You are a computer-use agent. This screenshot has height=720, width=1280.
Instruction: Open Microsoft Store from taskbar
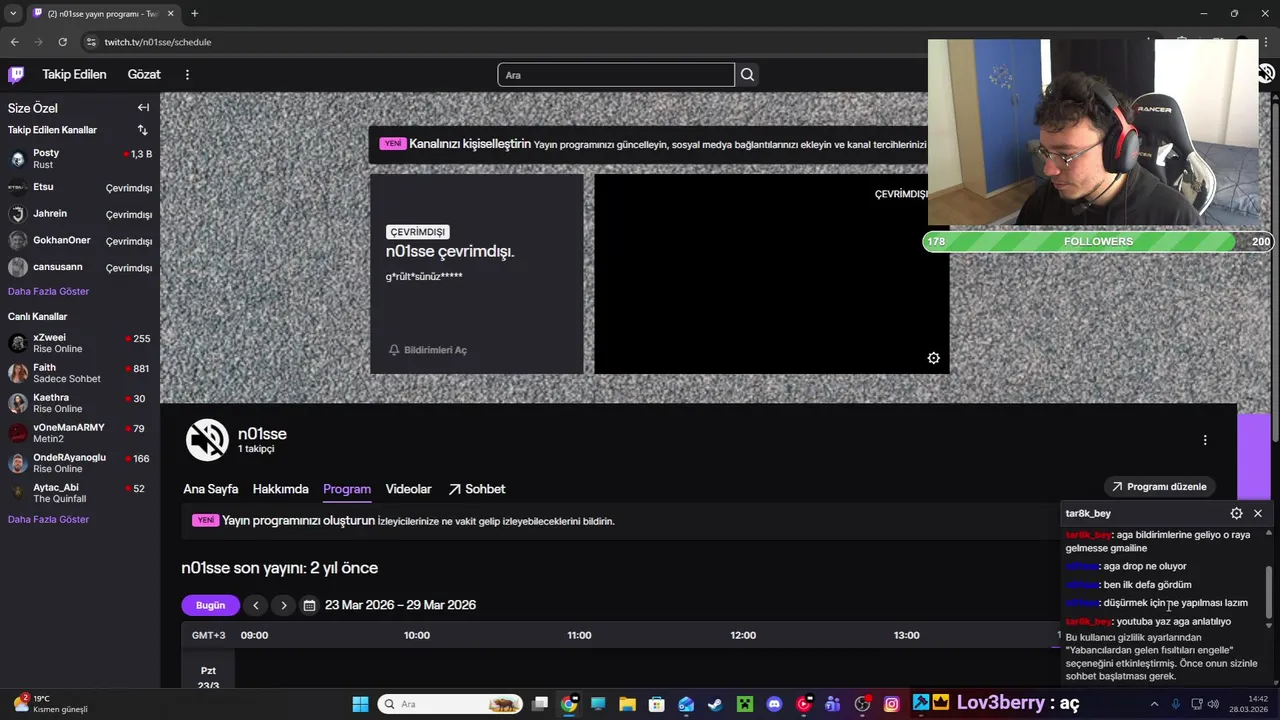click(656, 704)
